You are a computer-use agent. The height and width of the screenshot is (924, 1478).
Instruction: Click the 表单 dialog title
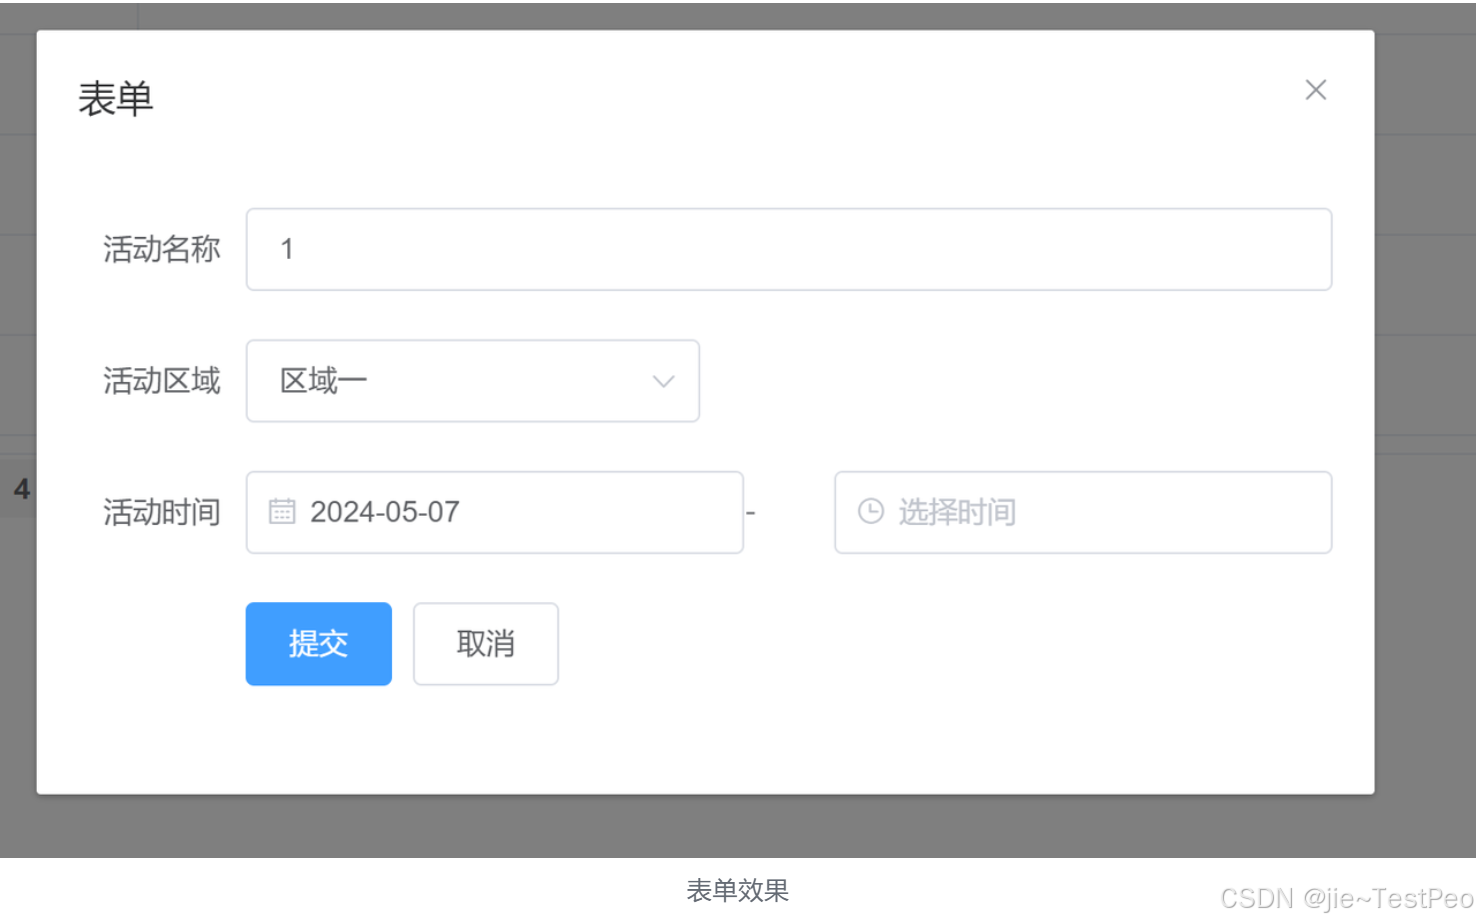(115, 97)
